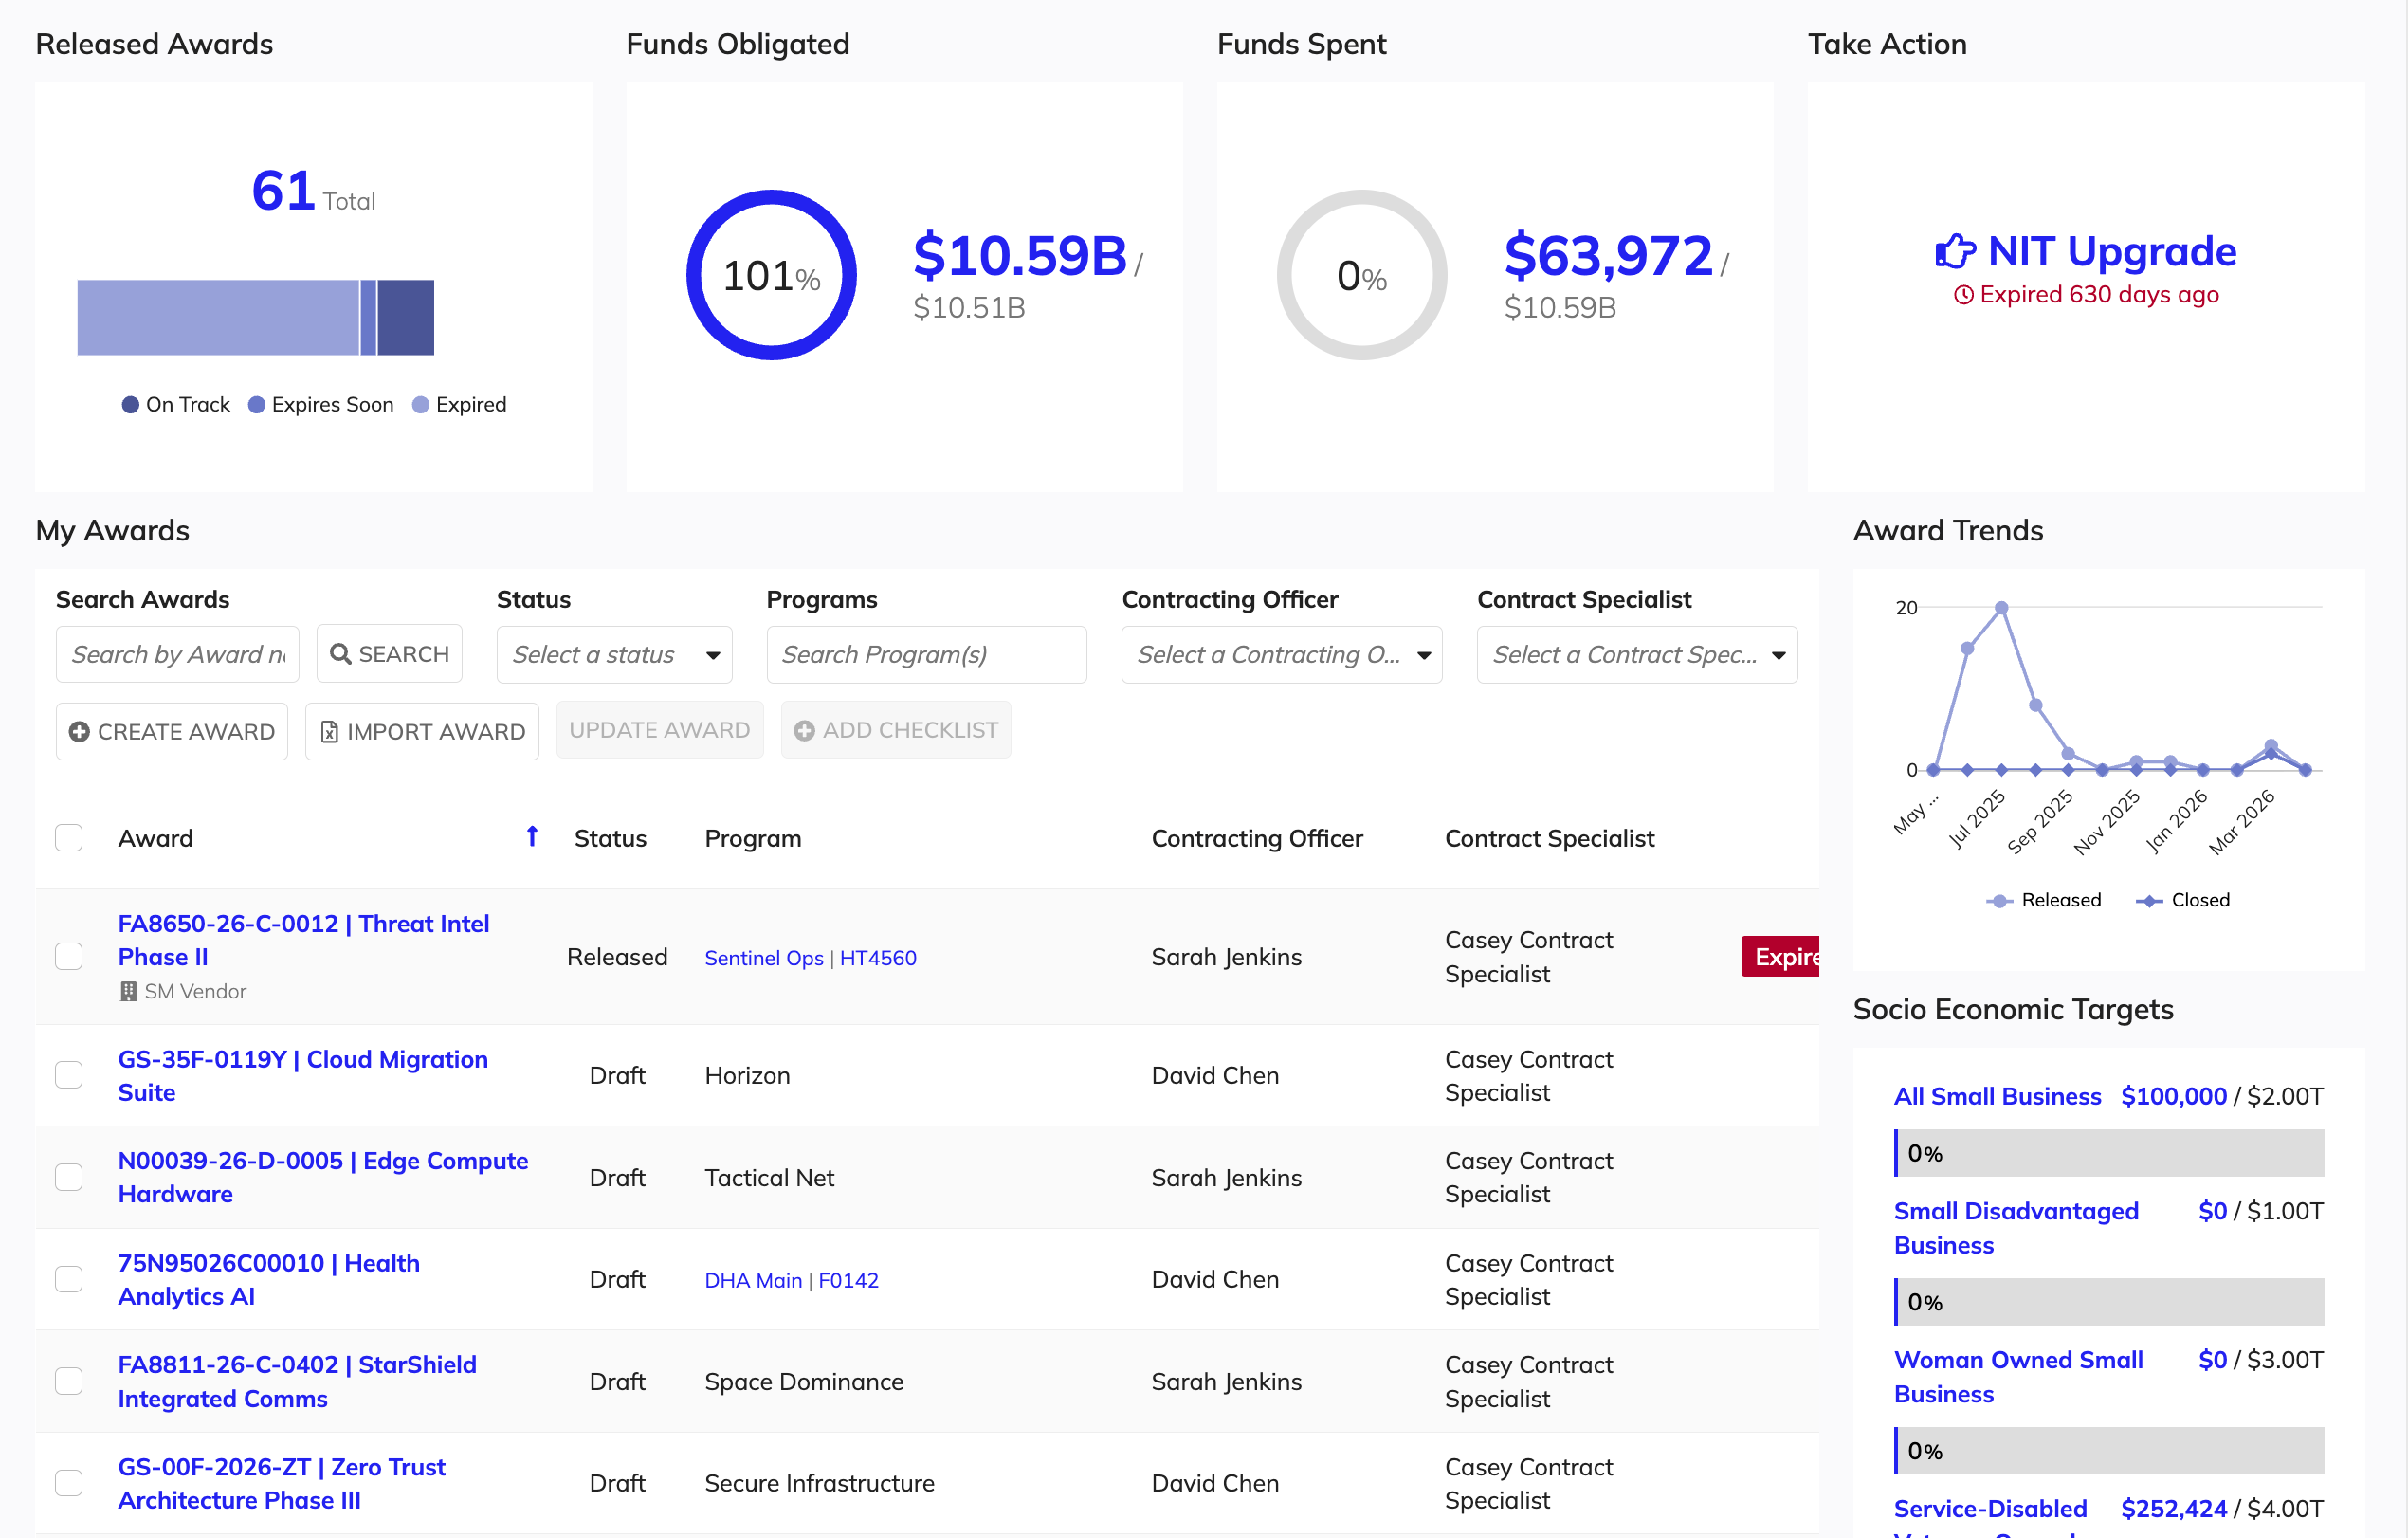Image resolution: width=2408 pixels, height=1538 pixels.
Task: Open award 75N95026C00010 Health Analytics AI
Action: (x=269, y=1280)
